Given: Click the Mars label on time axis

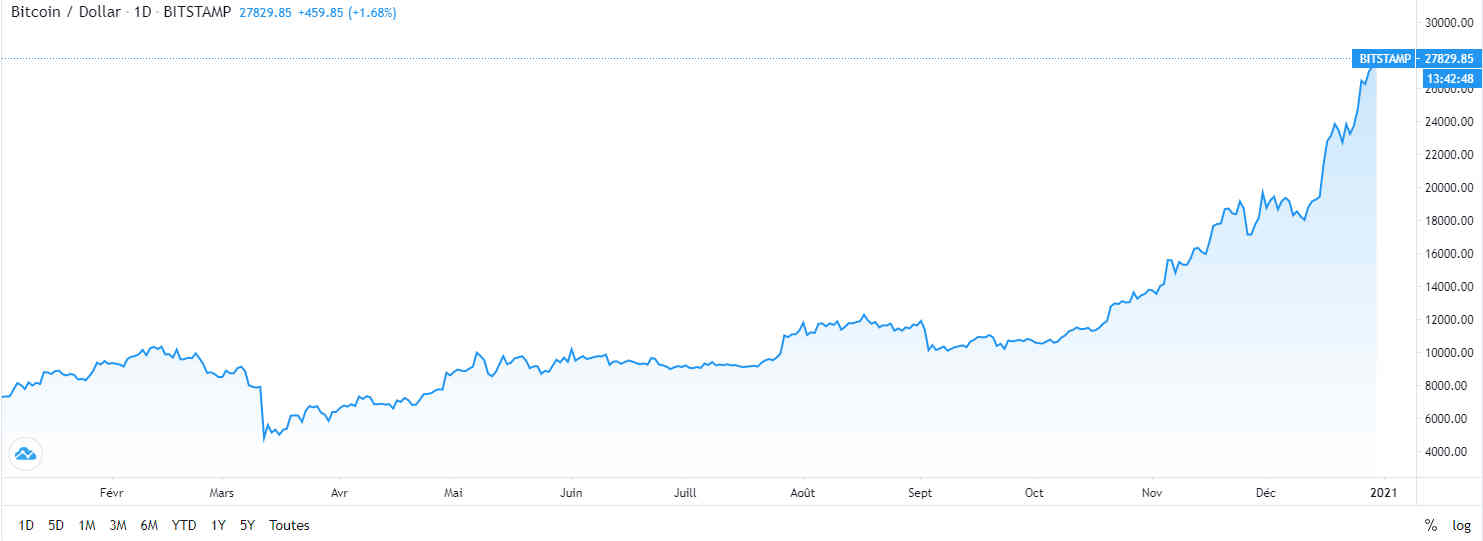Looking at the screenshot, I should coord(222,493).
